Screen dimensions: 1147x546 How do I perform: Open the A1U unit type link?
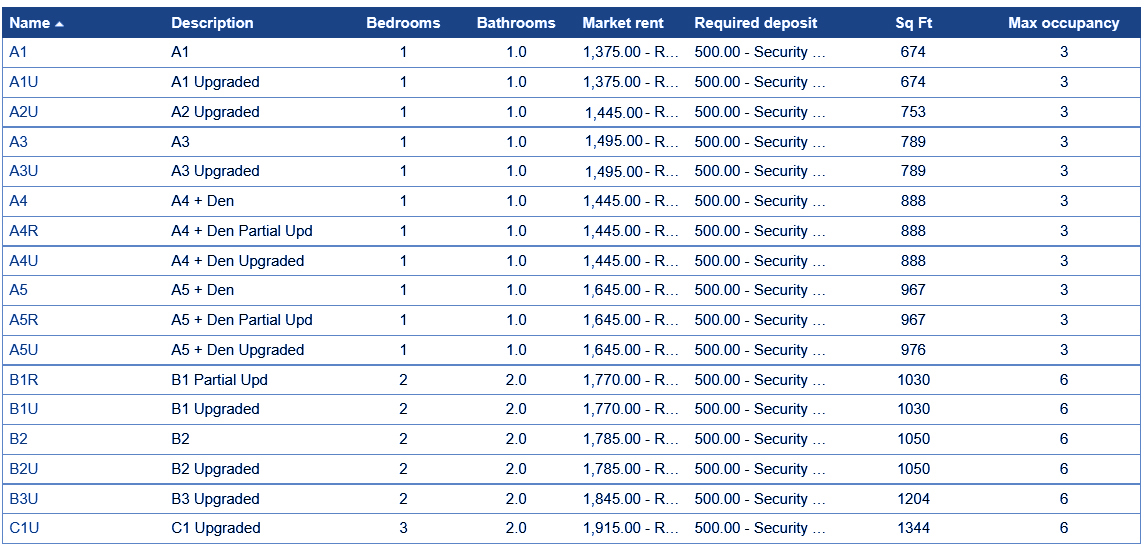point(24,82)
